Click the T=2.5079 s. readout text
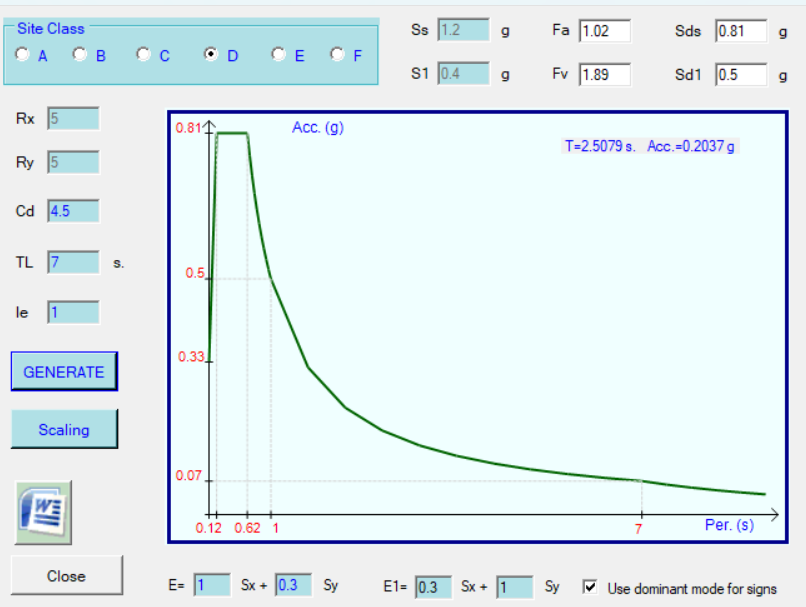The height and width of the screenshot is (607, 806). 600,146
